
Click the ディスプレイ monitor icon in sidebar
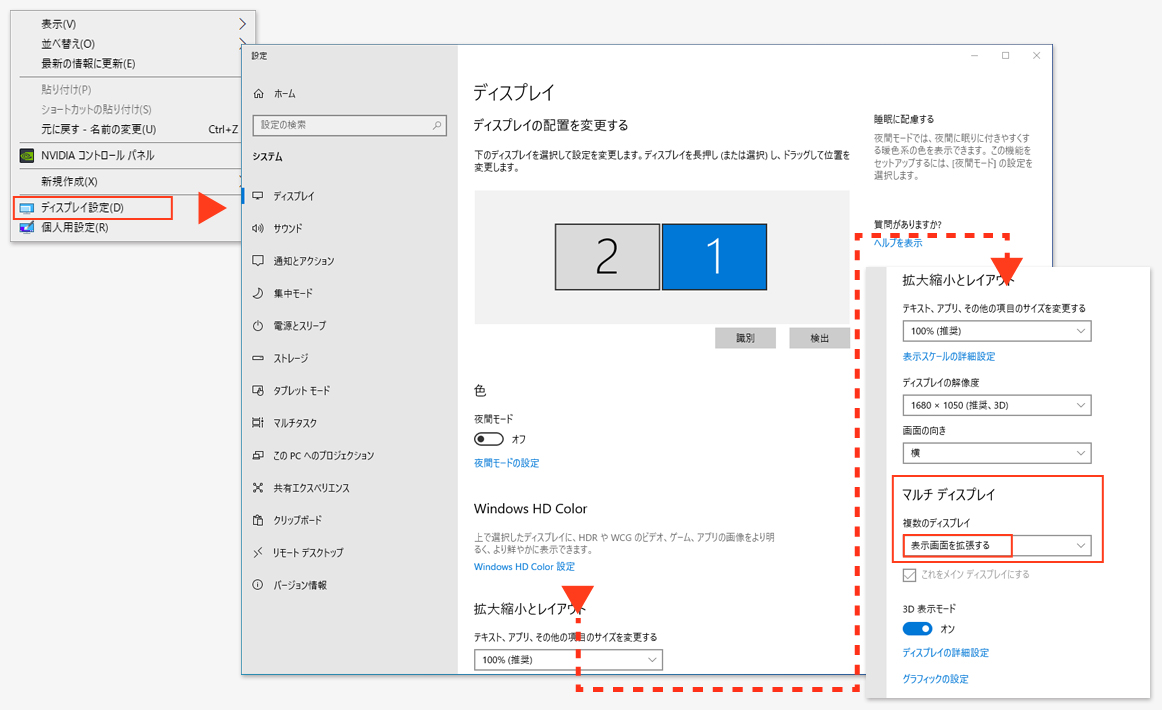coord(258,196)
